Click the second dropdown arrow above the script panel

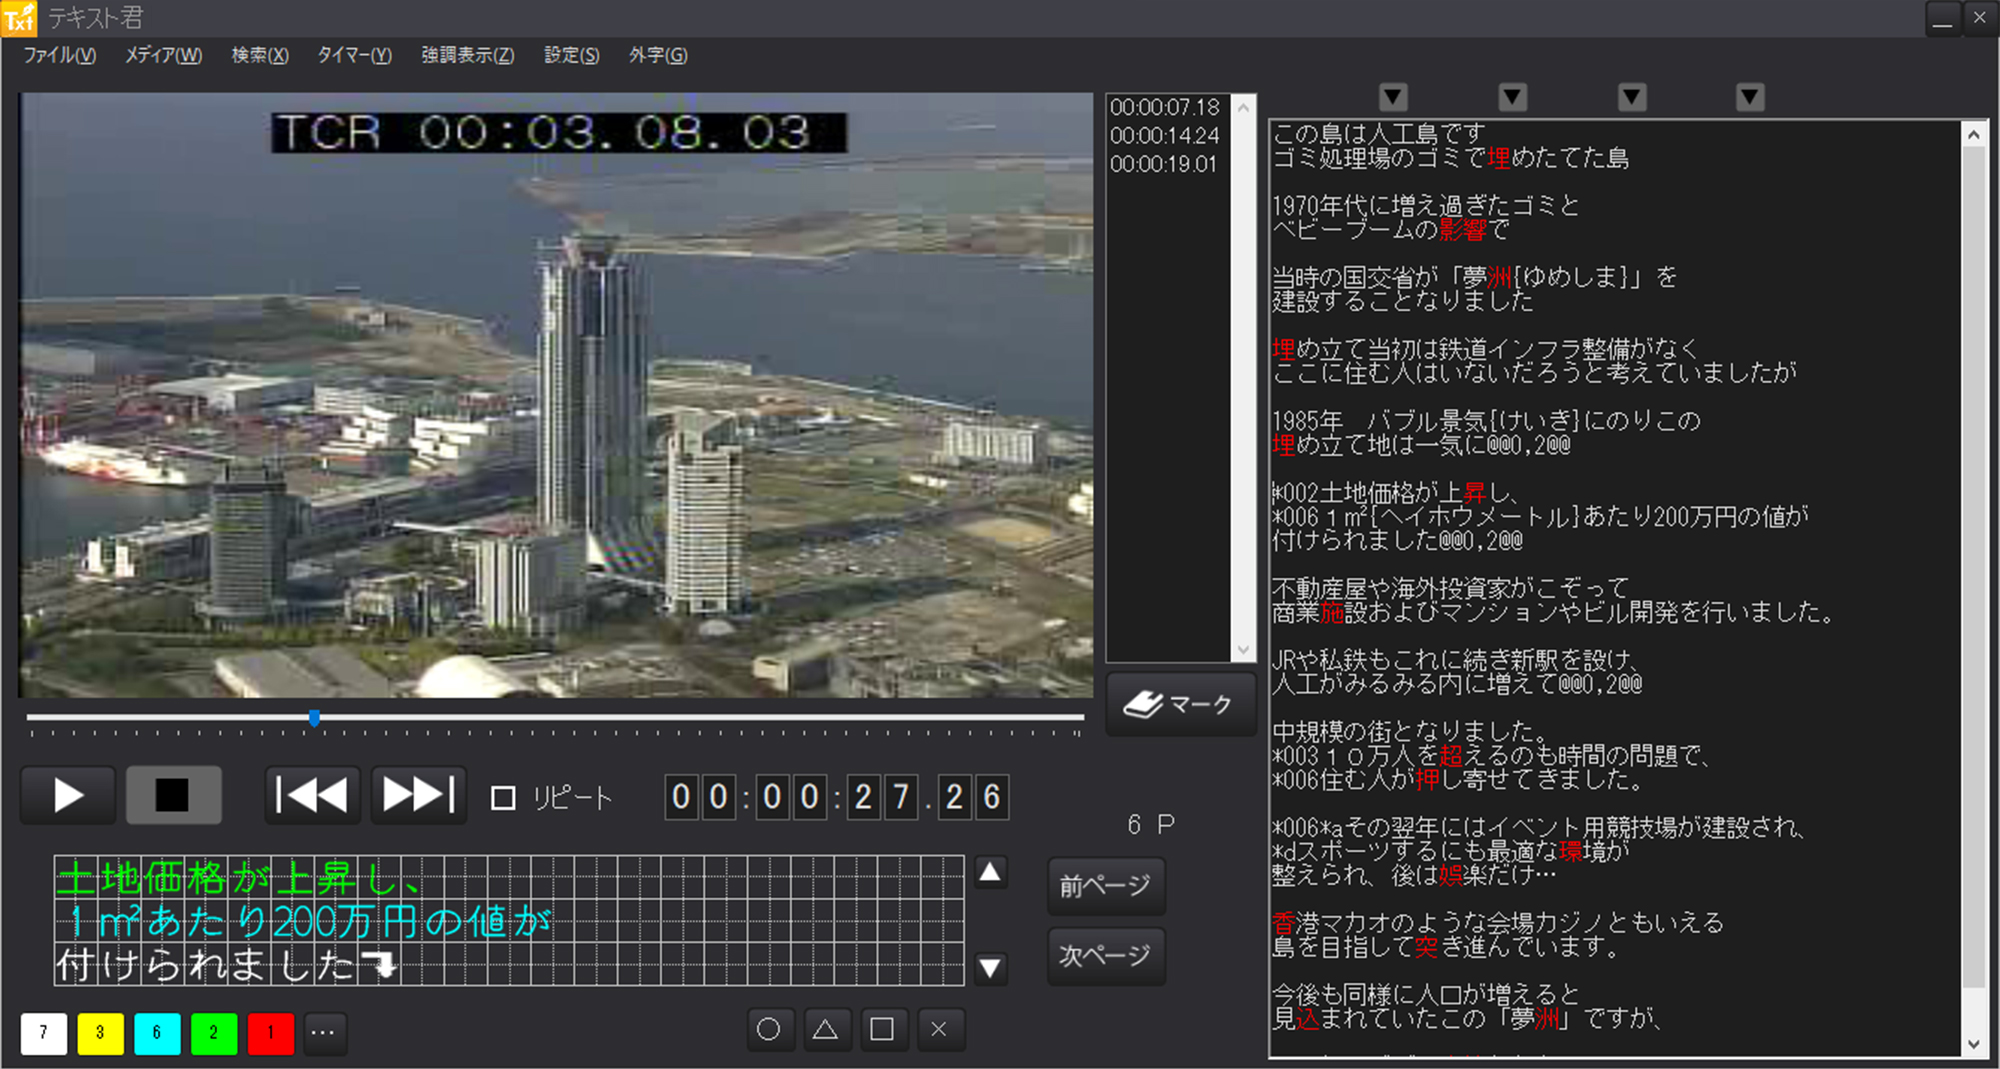point(1513,97)
